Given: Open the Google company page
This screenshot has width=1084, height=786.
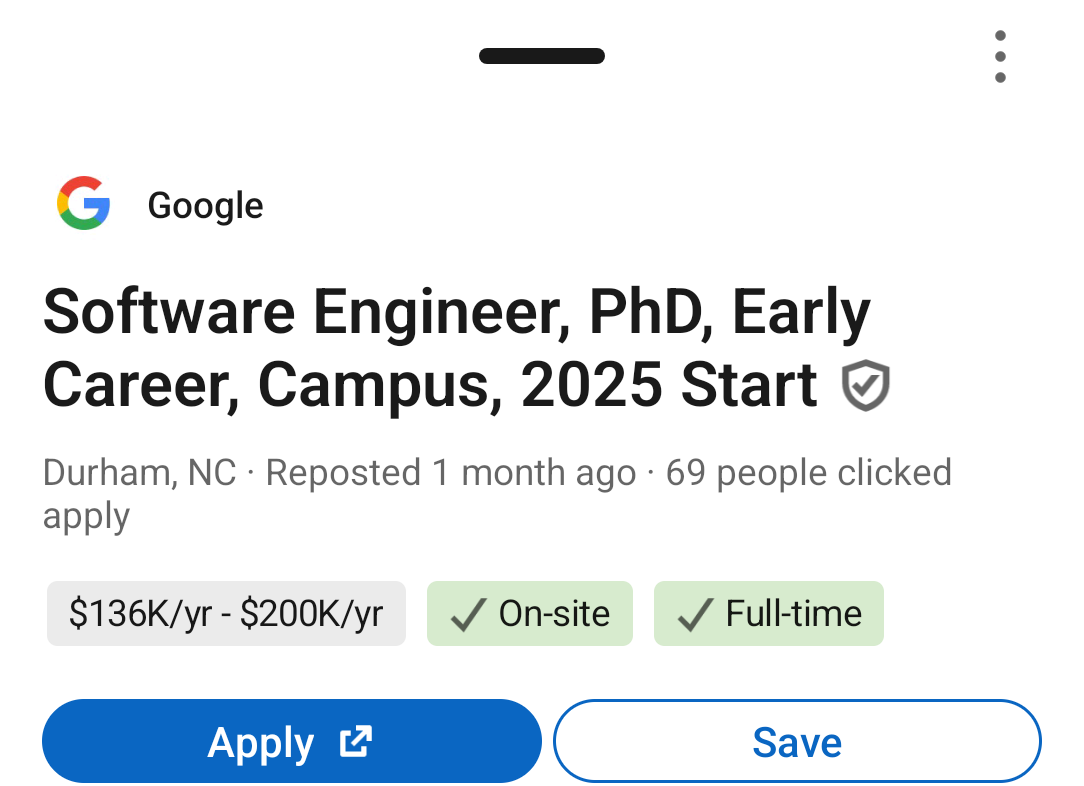Looking at the screenshot, I should point(205,204).
